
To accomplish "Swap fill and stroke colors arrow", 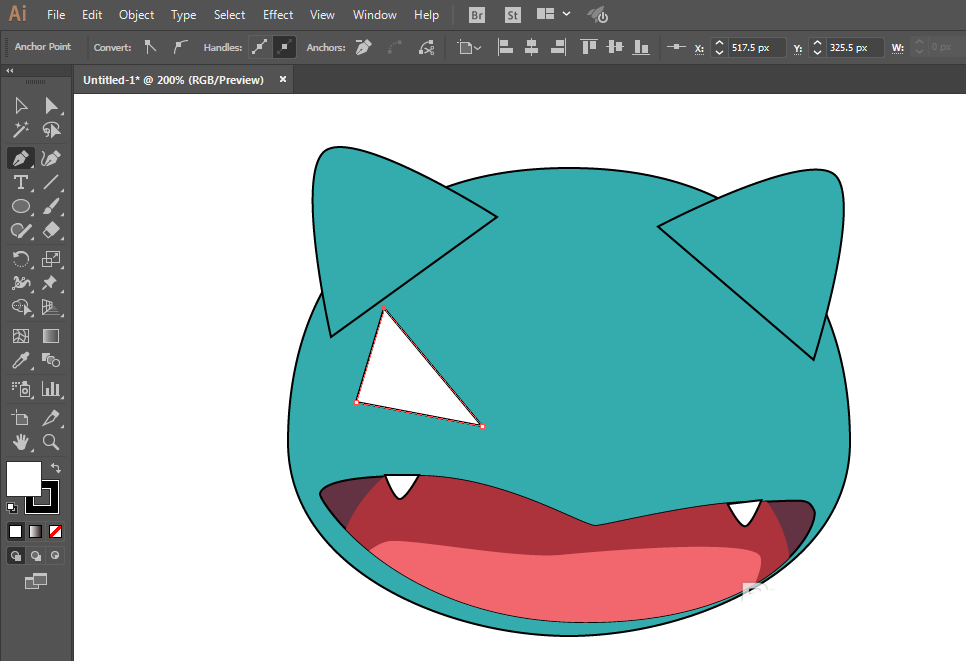I will 56,468.
